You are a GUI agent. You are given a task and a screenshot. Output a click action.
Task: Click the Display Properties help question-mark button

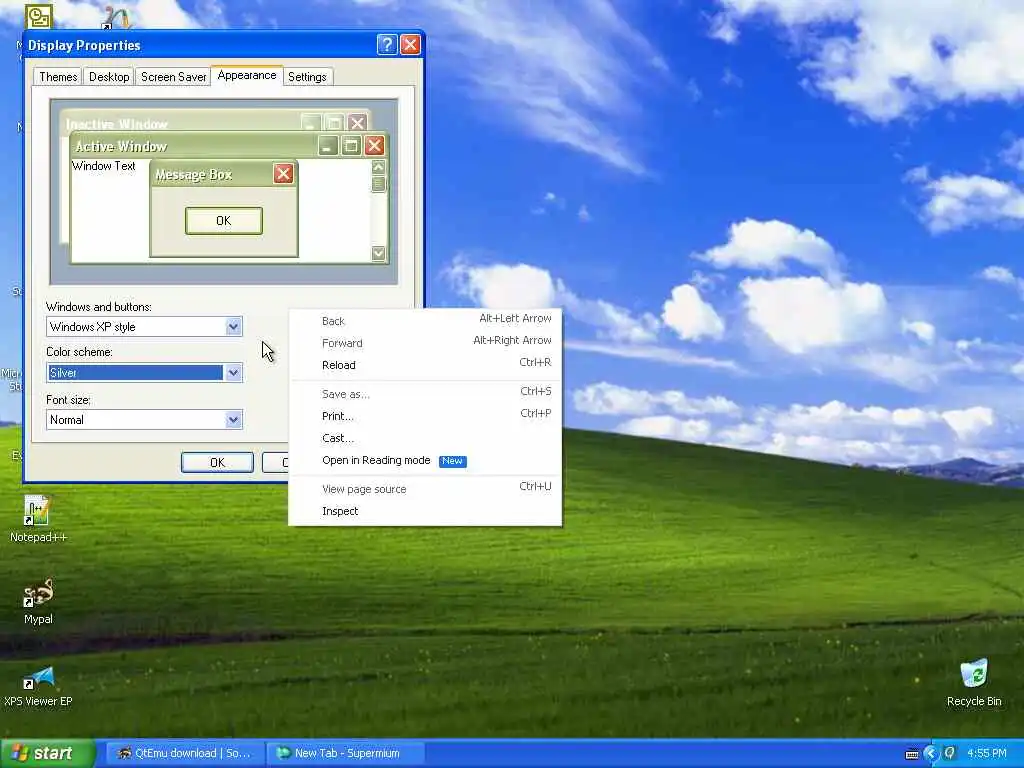coord(387,44)
